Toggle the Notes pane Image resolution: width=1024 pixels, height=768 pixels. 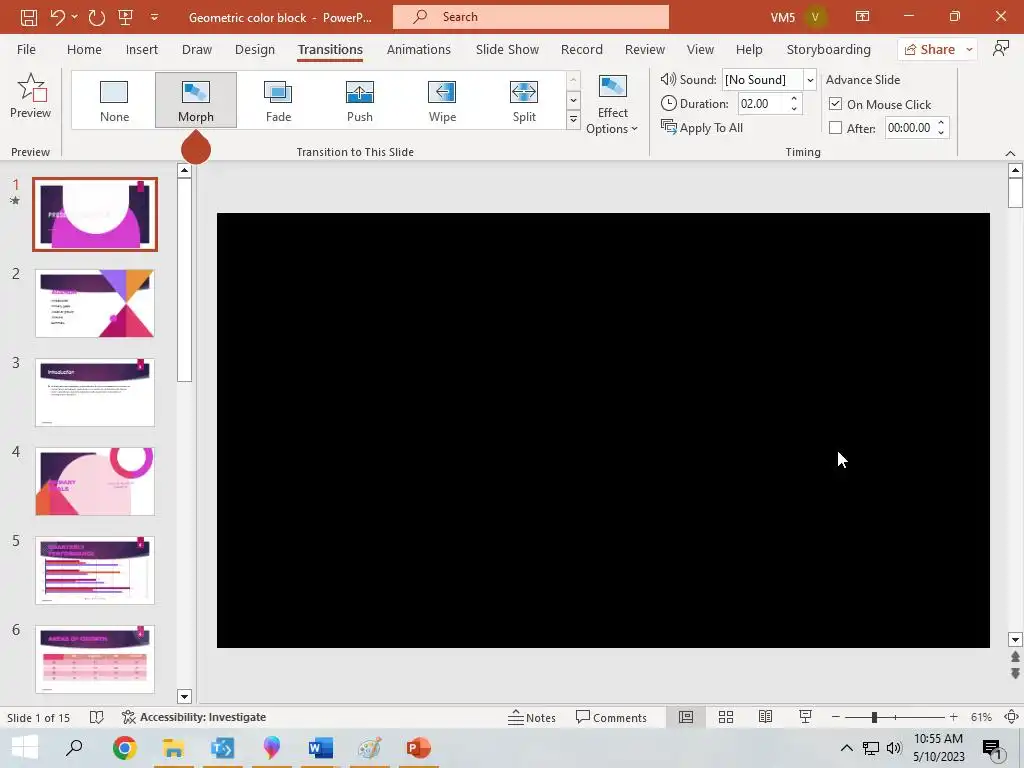pyautogui.click(x=532, y=717)
